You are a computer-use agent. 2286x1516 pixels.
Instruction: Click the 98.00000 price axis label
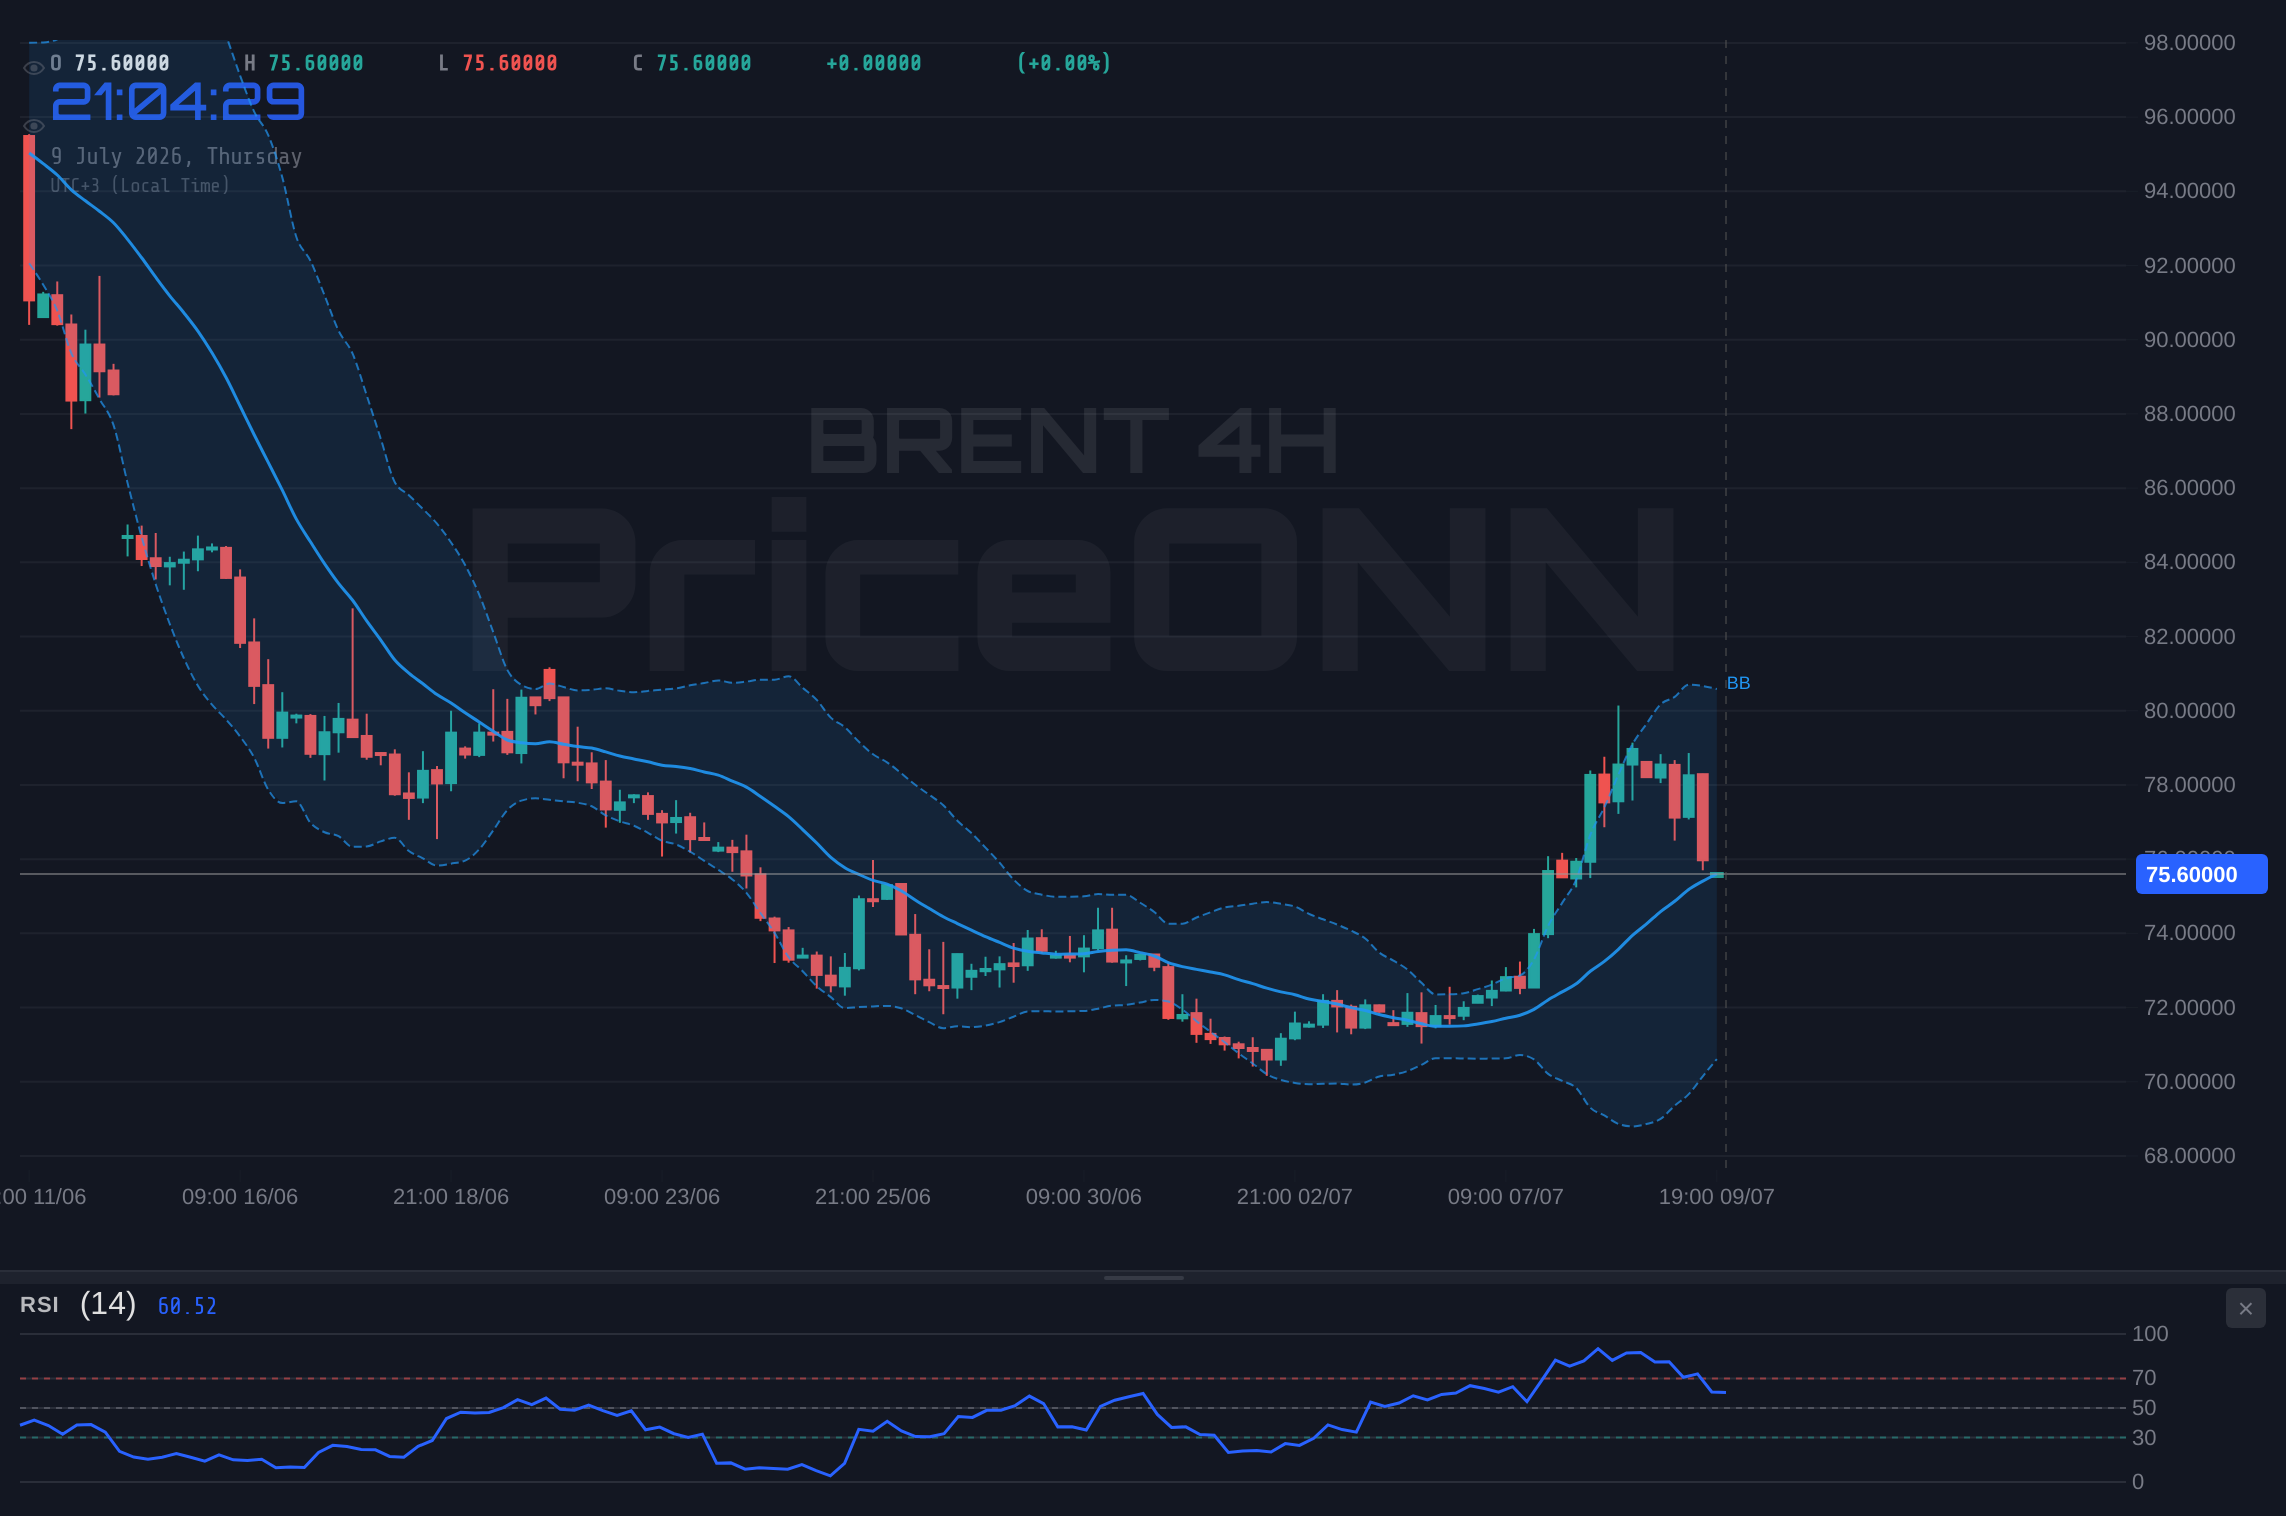coord(2189,43)
